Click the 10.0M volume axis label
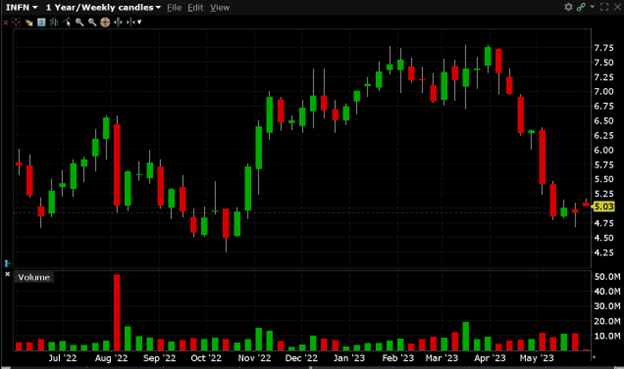The height and width of the screenshot is (369, 624). tap(607, 336)
